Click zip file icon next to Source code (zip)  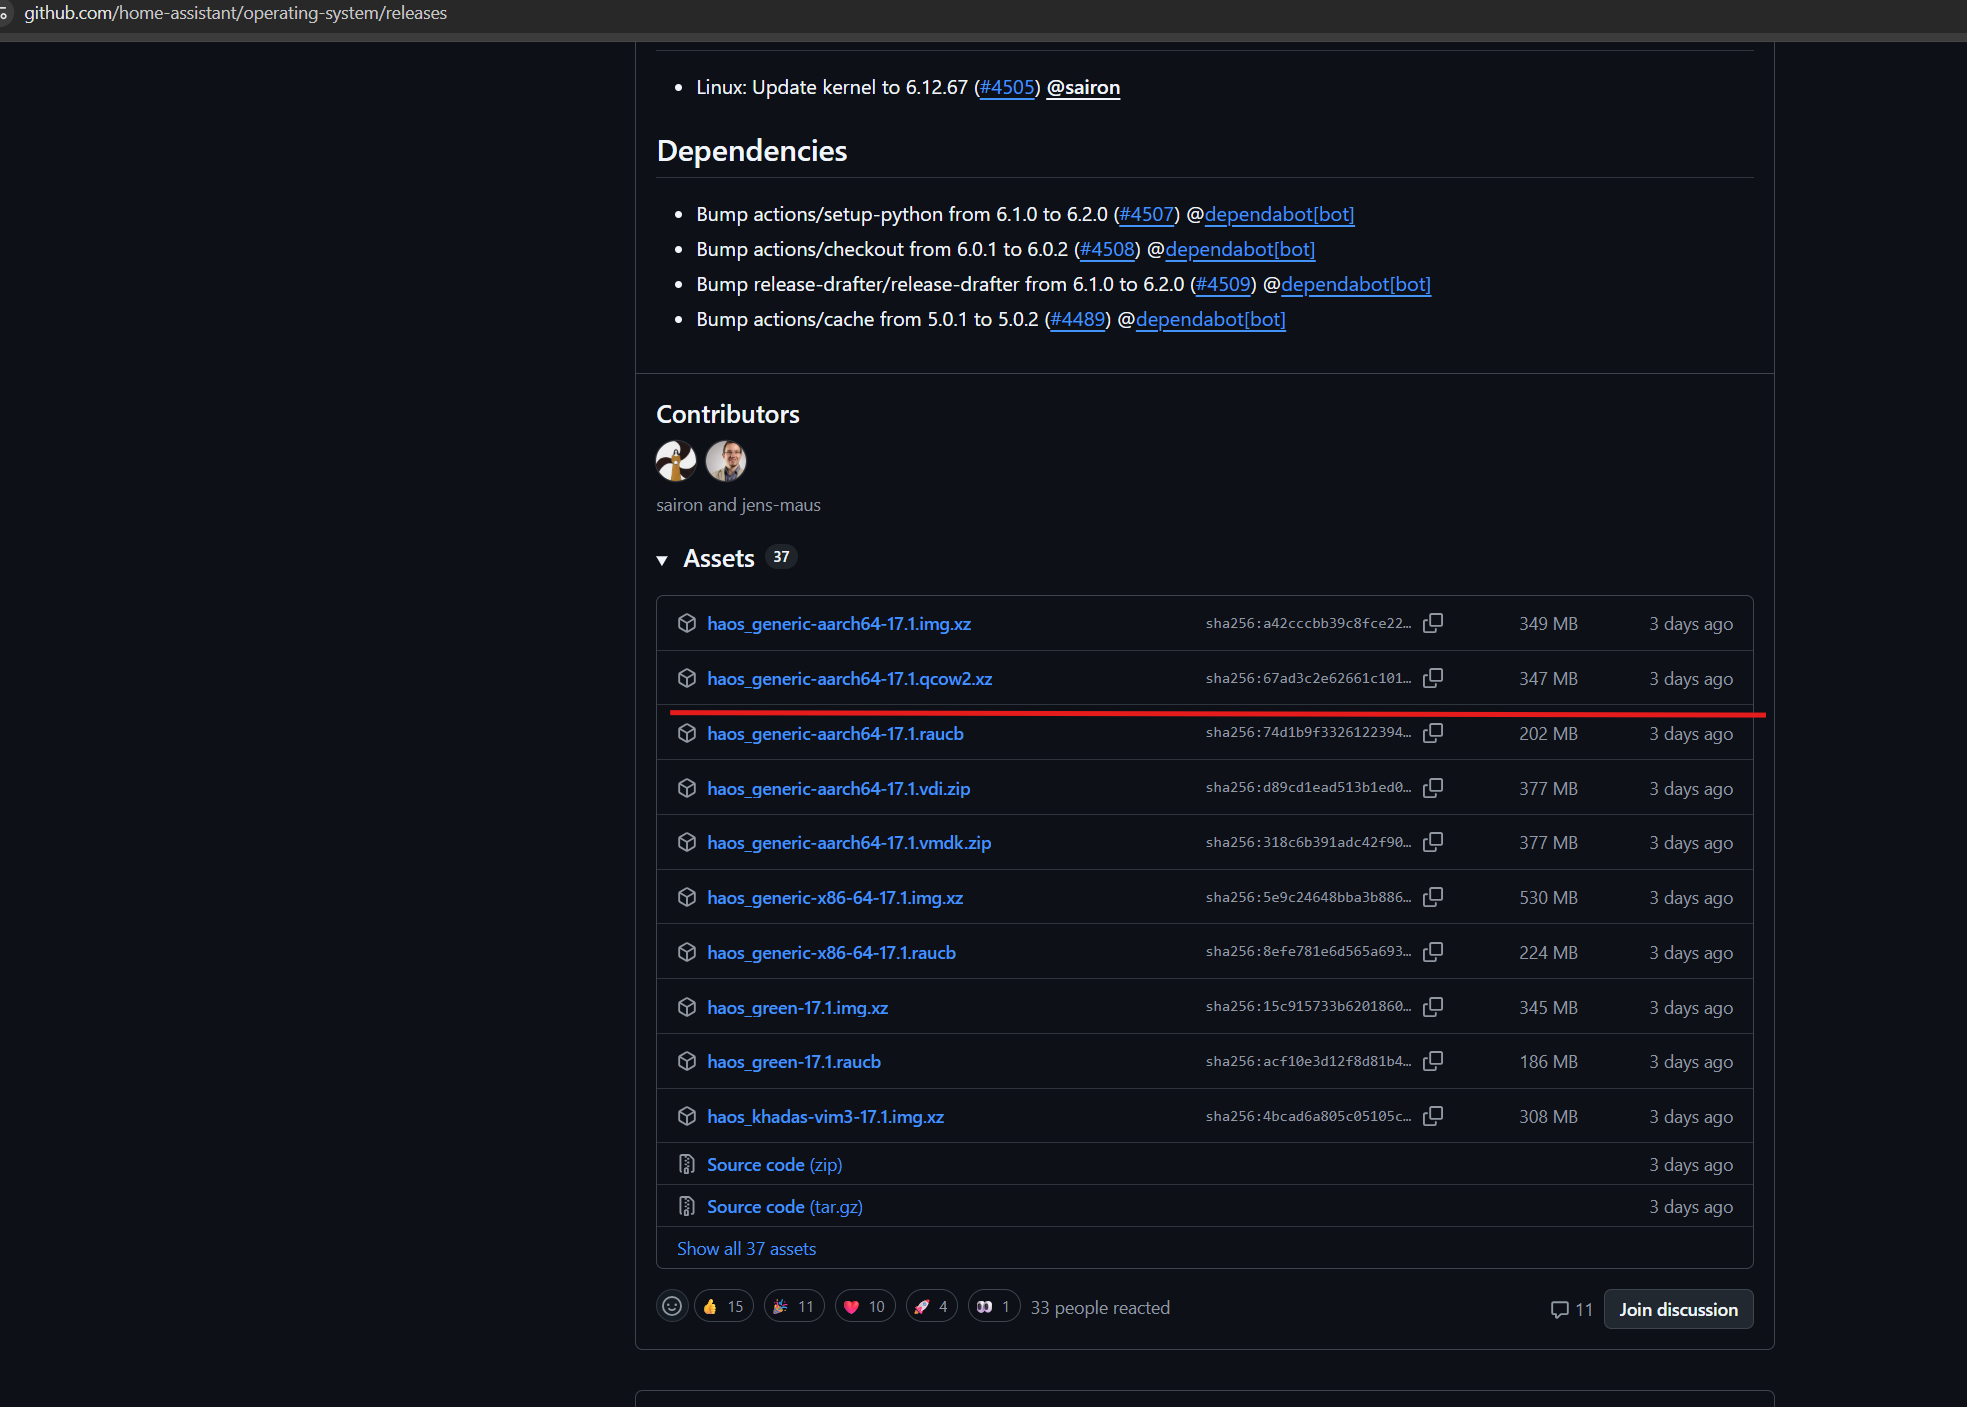tap(687, 1164)
